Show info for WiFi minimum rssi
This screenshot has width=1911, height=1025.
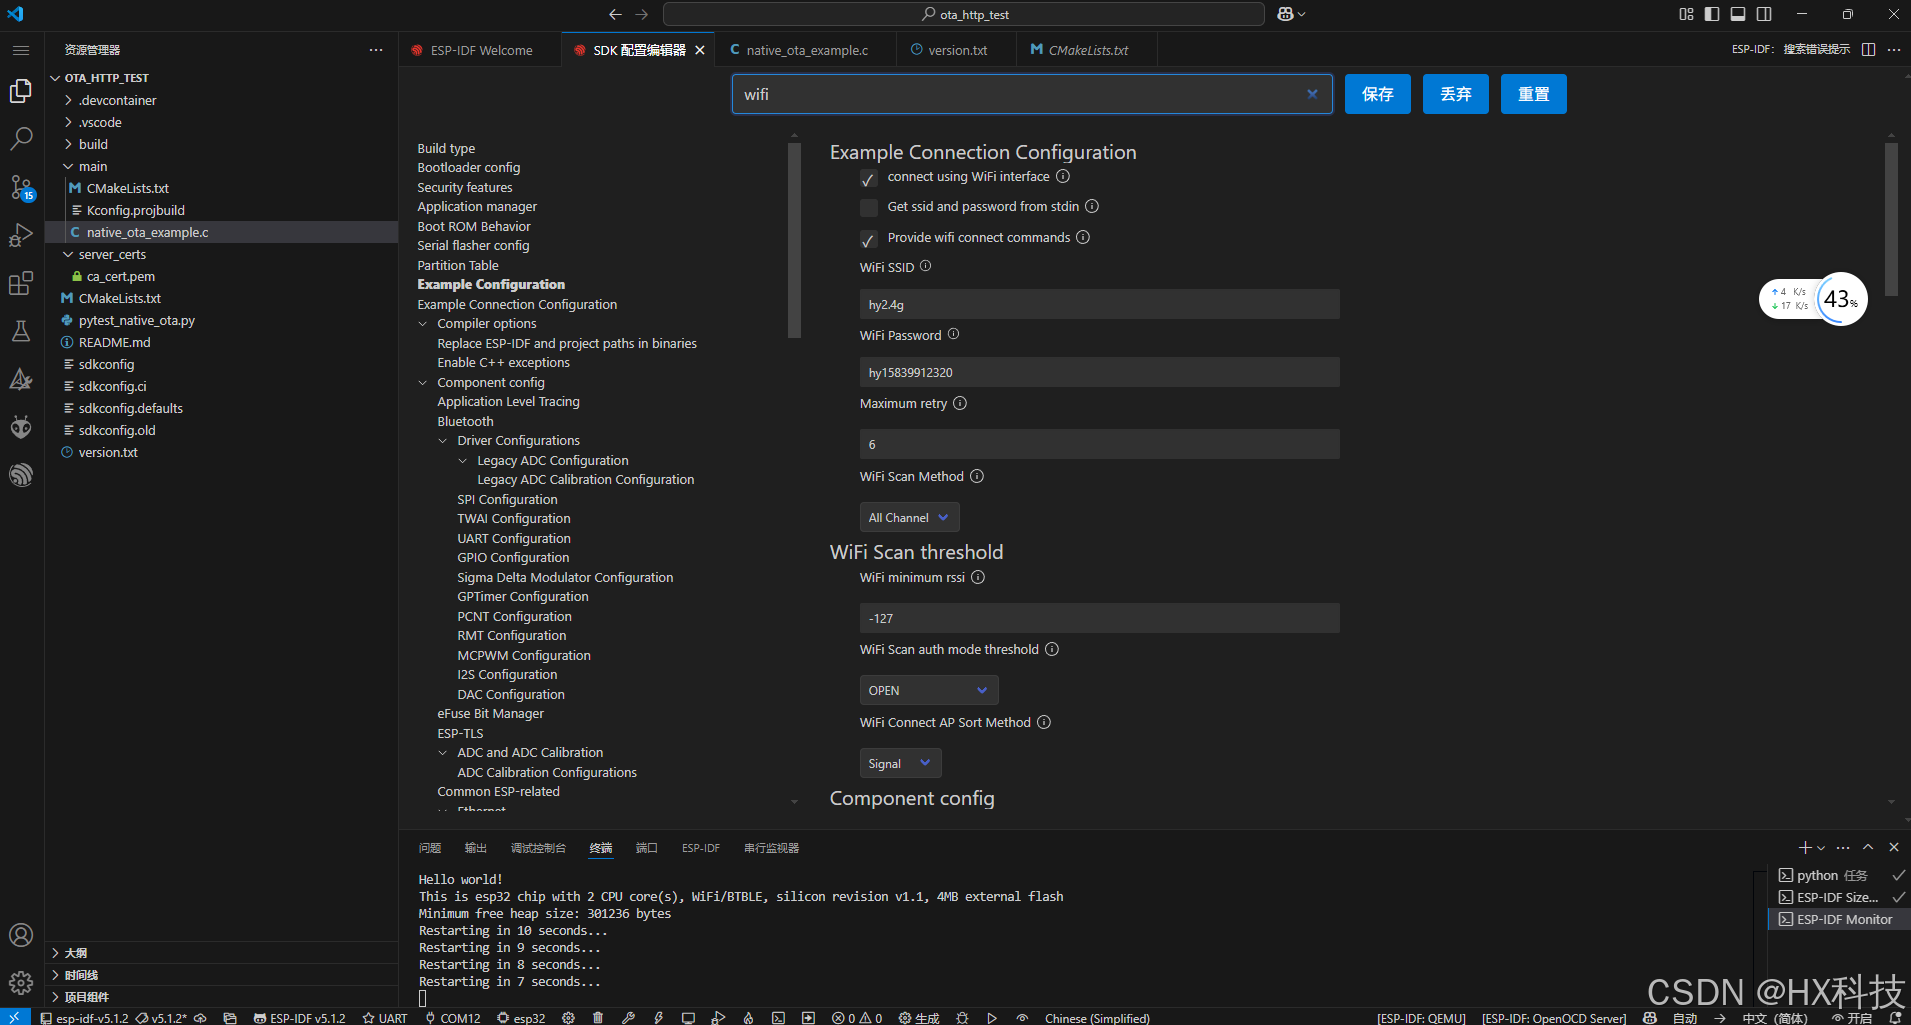click(x=978, y=577)
